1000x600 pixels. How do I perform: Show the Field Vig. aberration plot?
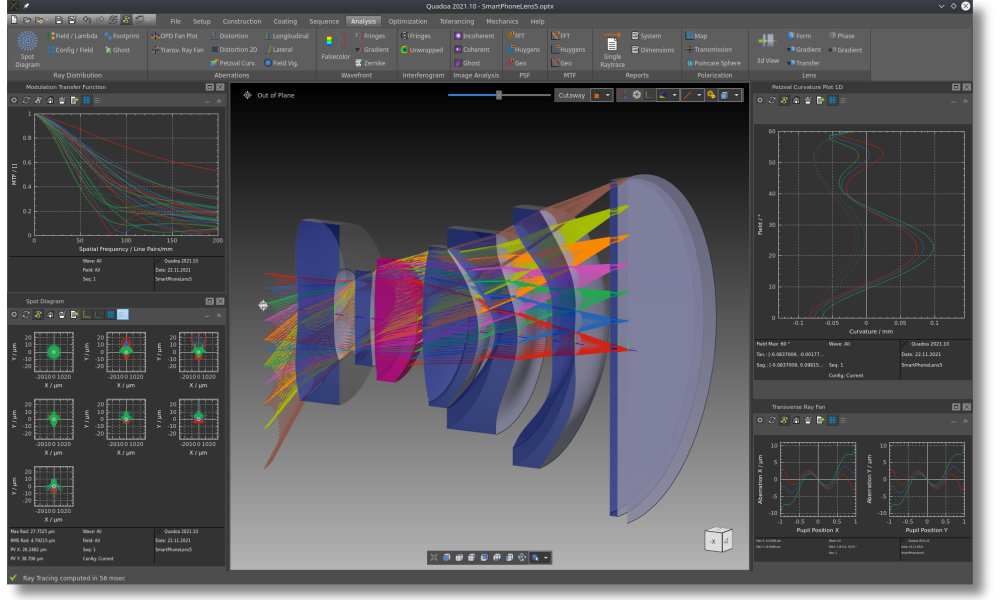click(x=284, y=62)
